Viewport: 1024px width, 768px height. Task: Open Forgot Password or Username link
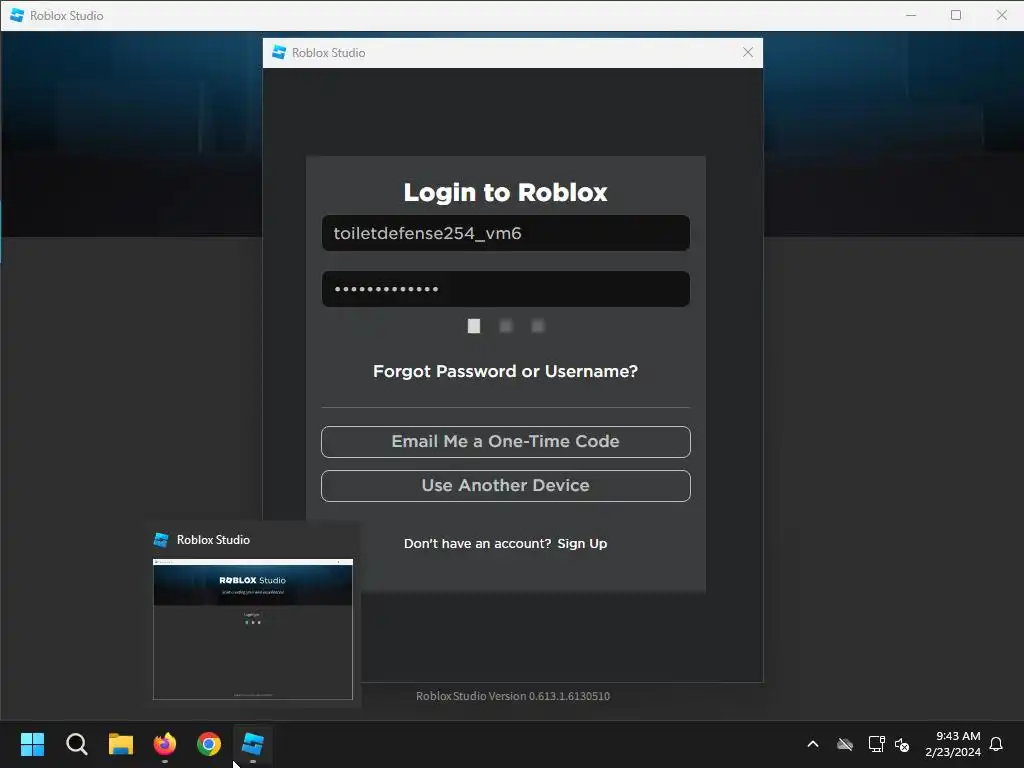tap(505, 371)
